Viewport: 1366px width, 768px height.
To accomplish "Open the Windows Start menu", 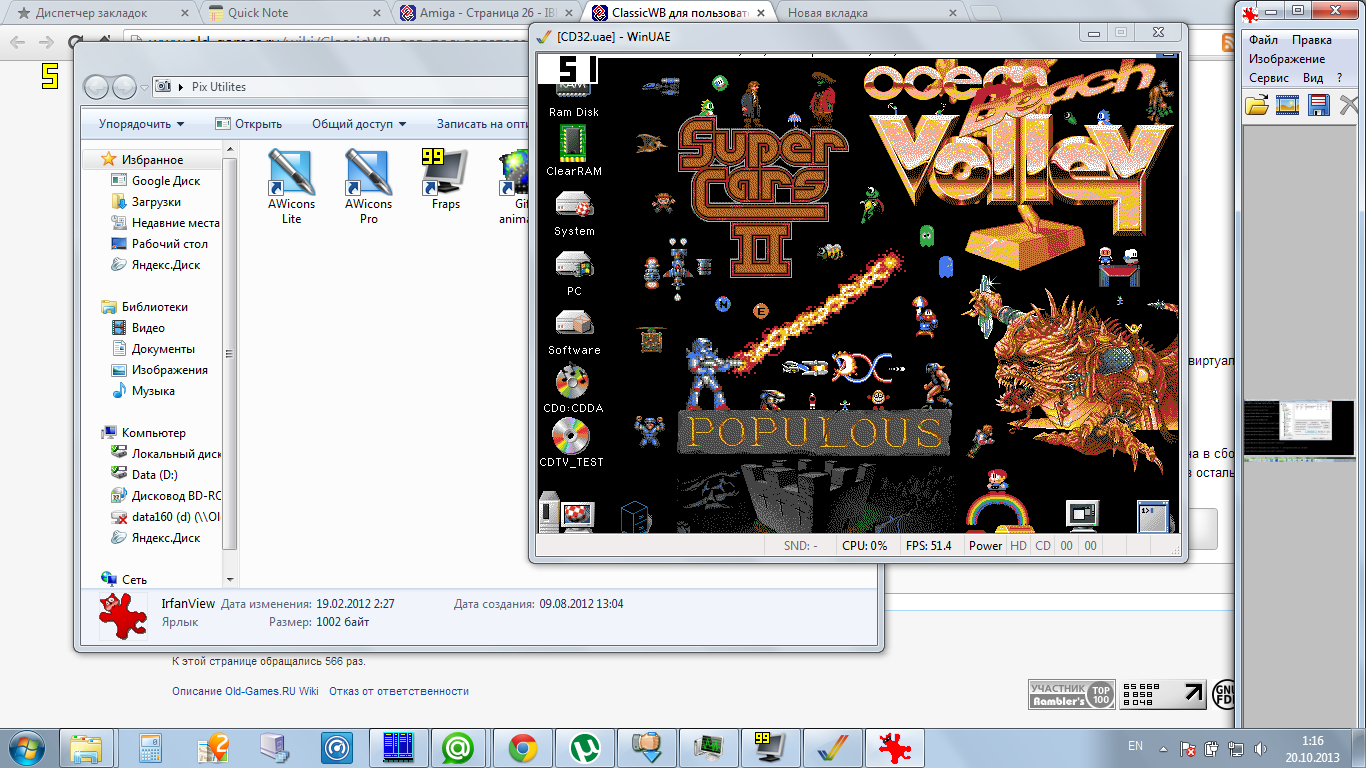I will pyautogui.click(x=27, y=748).
